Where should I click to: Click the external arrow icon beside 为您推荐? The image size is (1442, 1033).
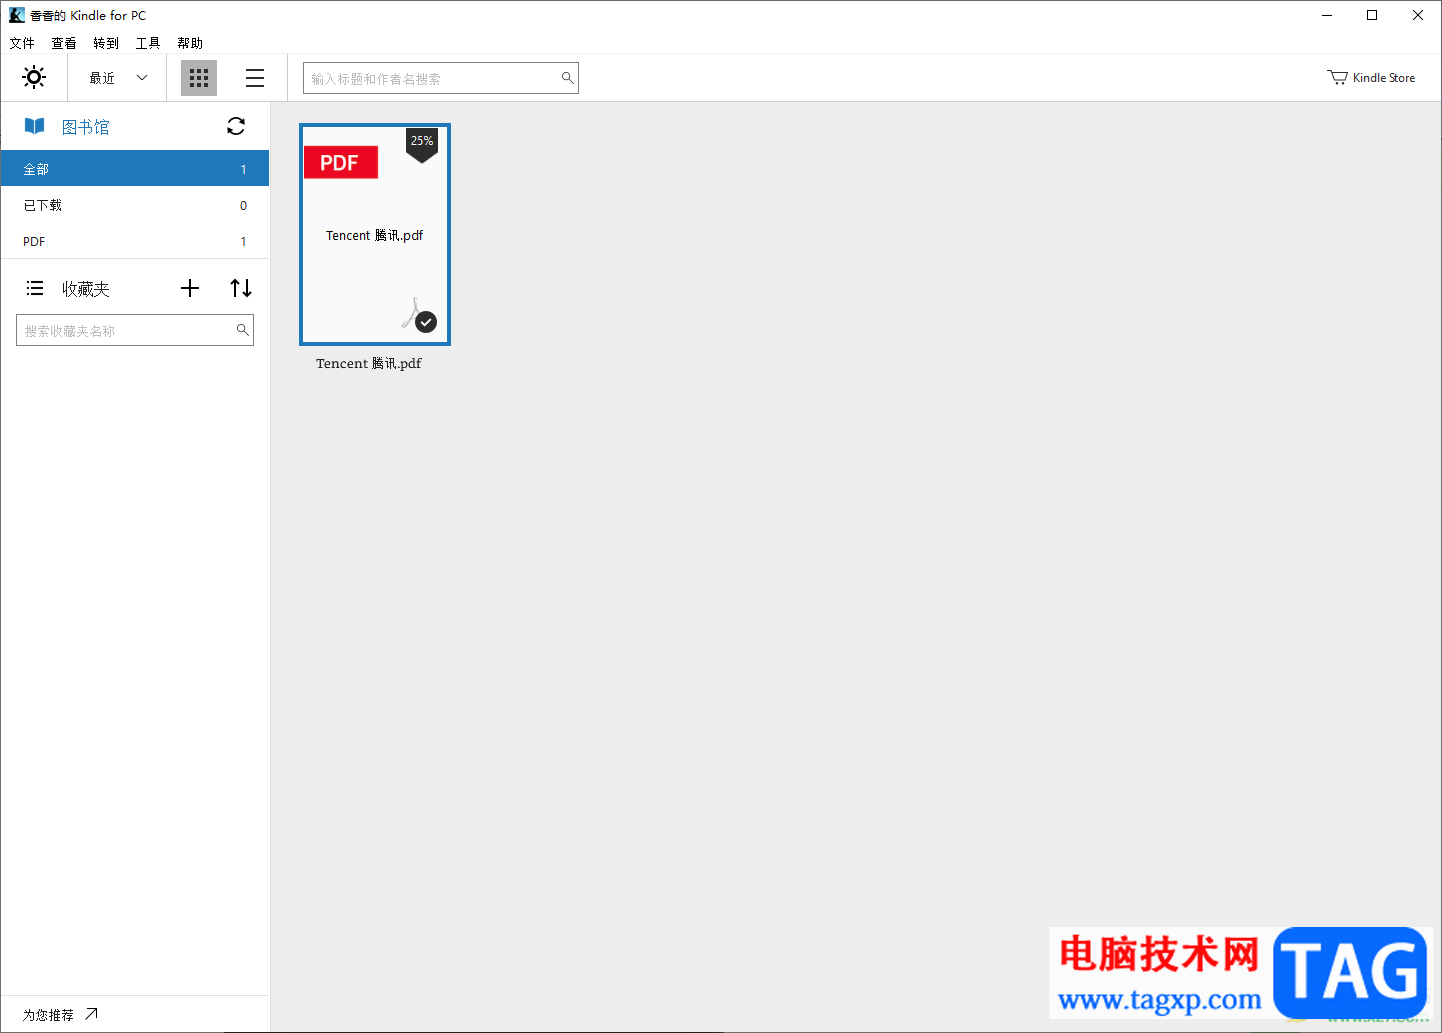pos(91,1014)
